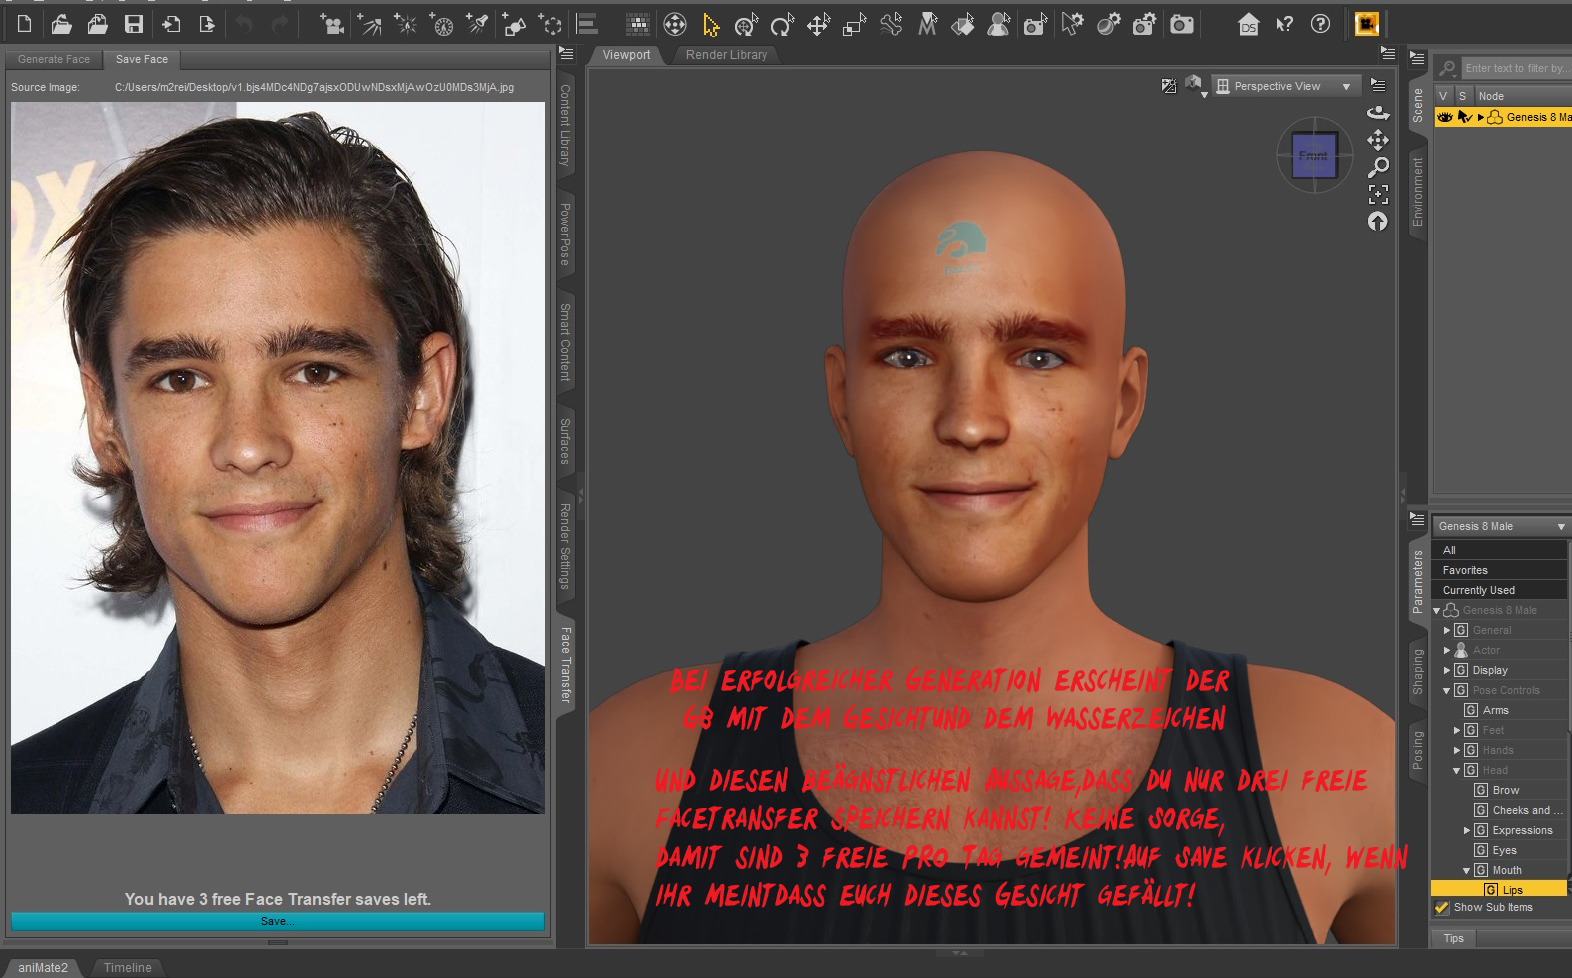Choose the Translate move tool
Viewport: 1572px width, 978px height.
pyautogui.click(x=818, y=24)
